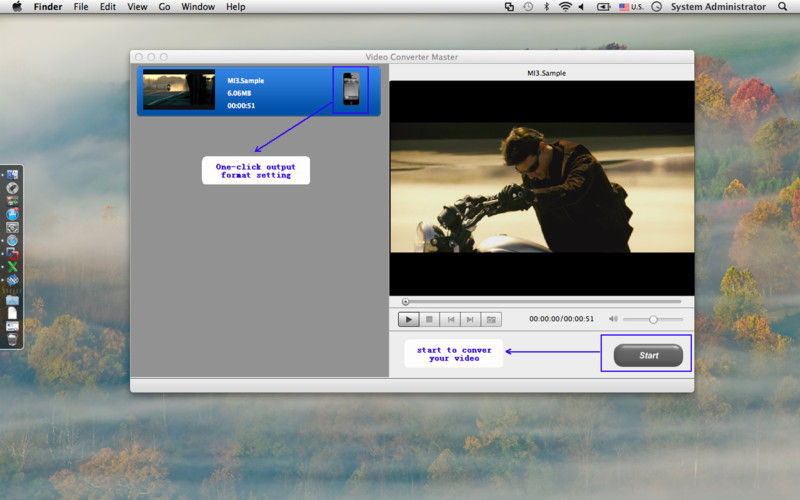Screen dimensions: 800x500
Task: Click System Administrator user menu
Action: tap(718, 7)
